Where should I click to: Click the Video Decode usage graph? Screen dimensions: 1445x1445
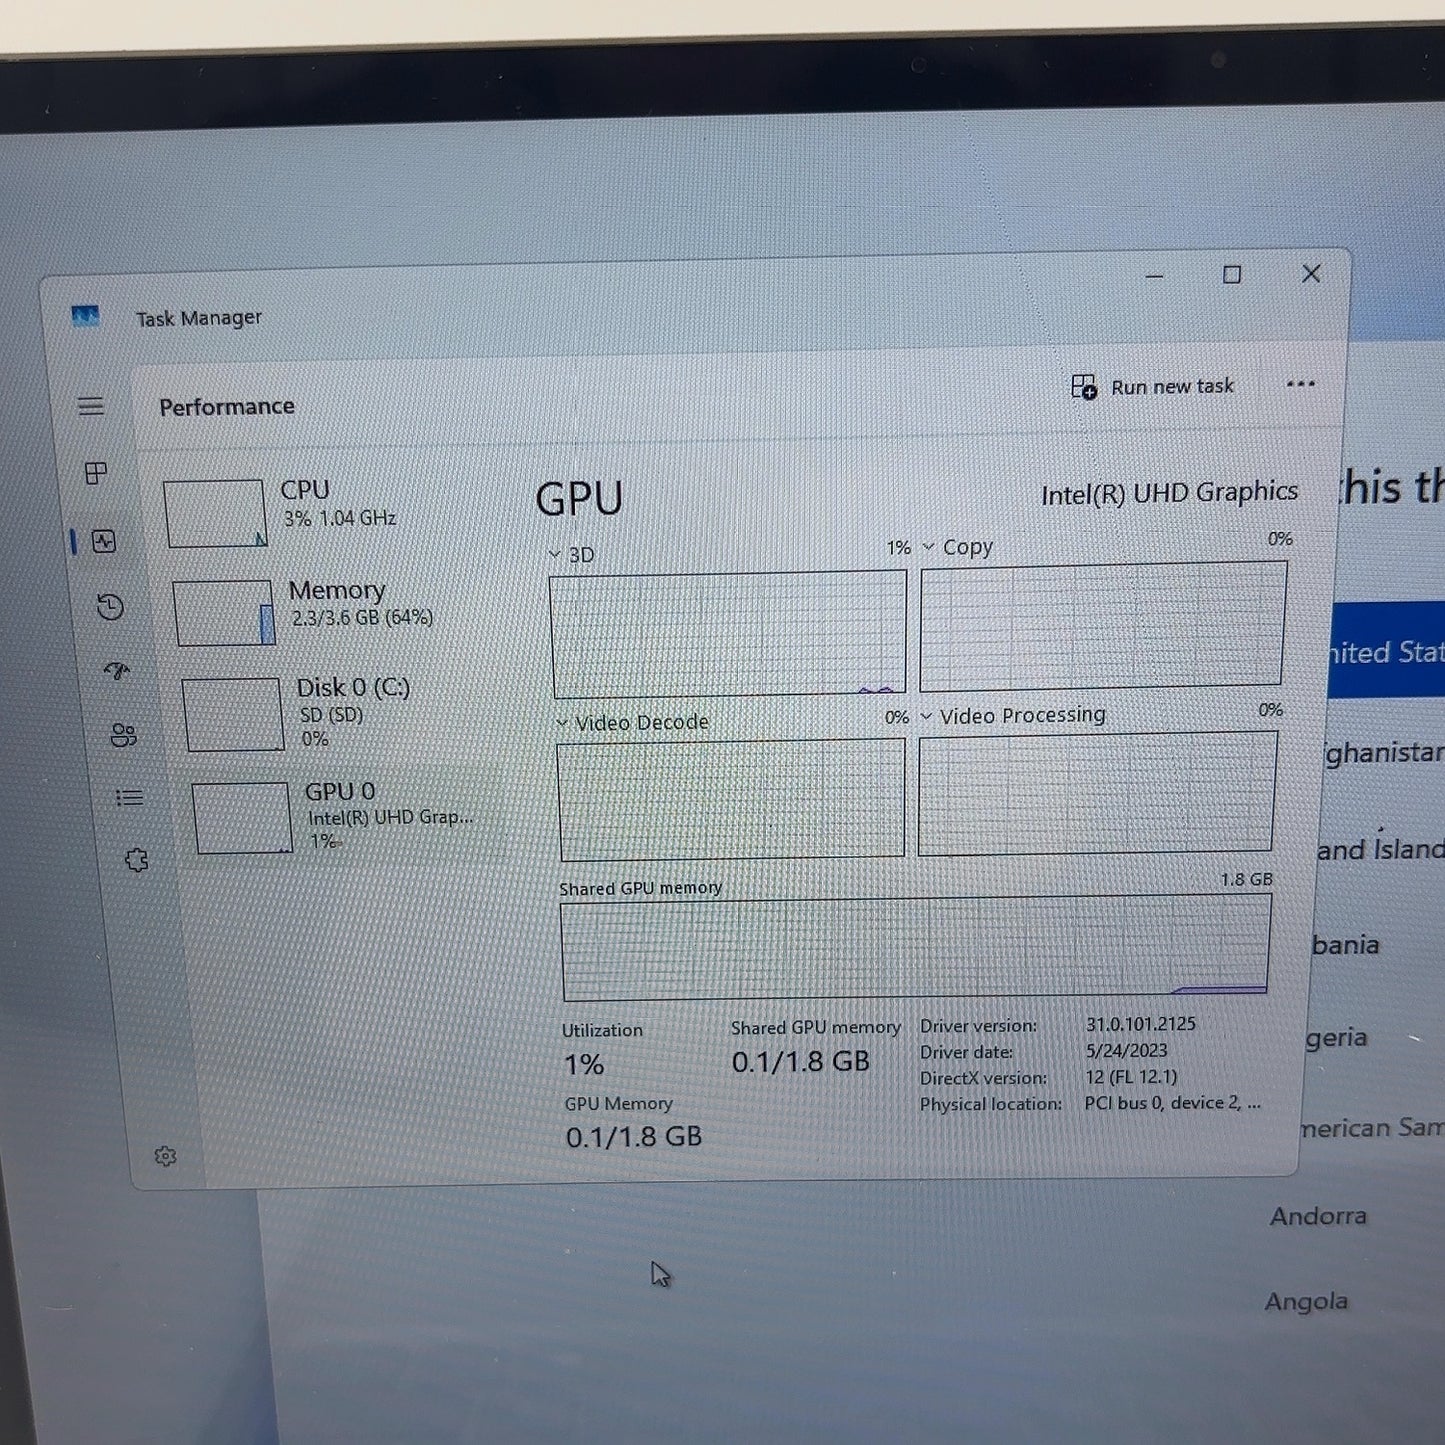click(x=732, y=799)
